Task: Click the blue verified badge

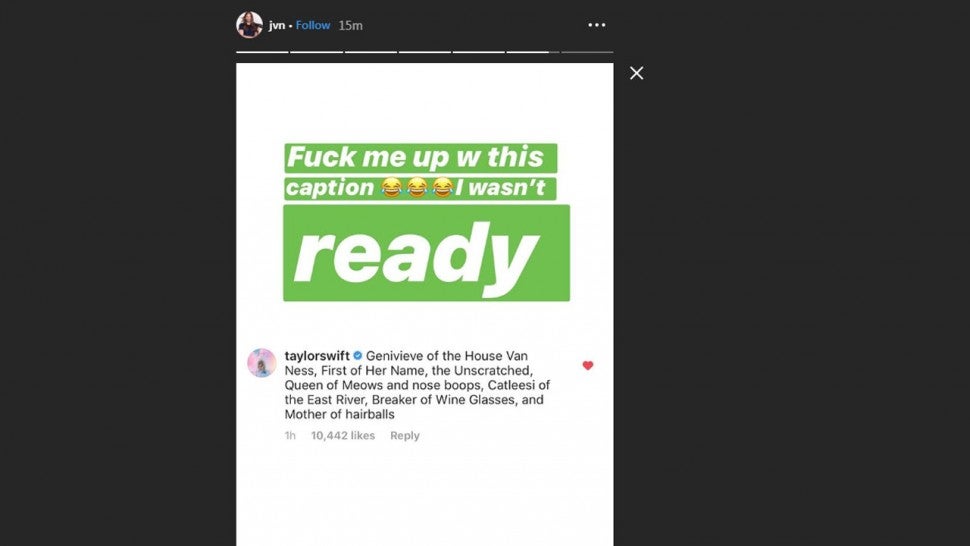Action: click(357, 356)
